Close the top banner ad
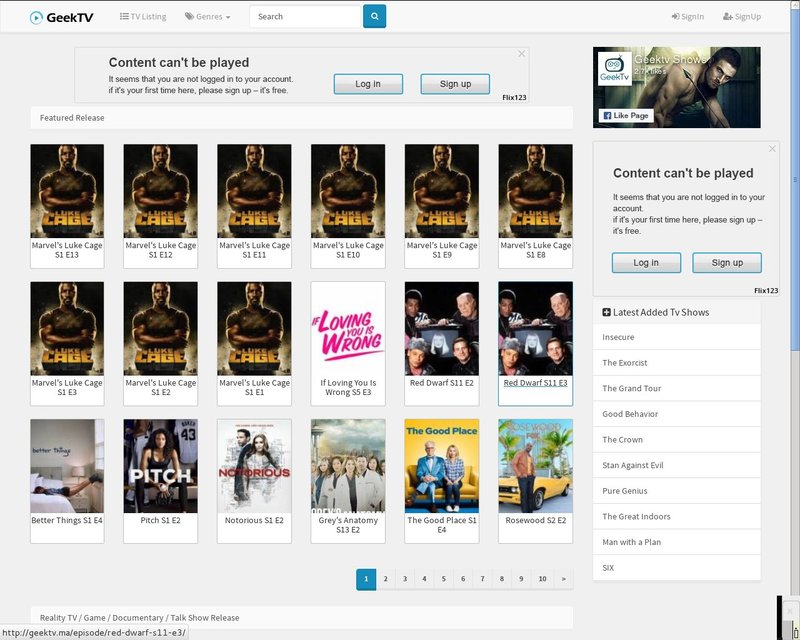 (x=521, y=54)
